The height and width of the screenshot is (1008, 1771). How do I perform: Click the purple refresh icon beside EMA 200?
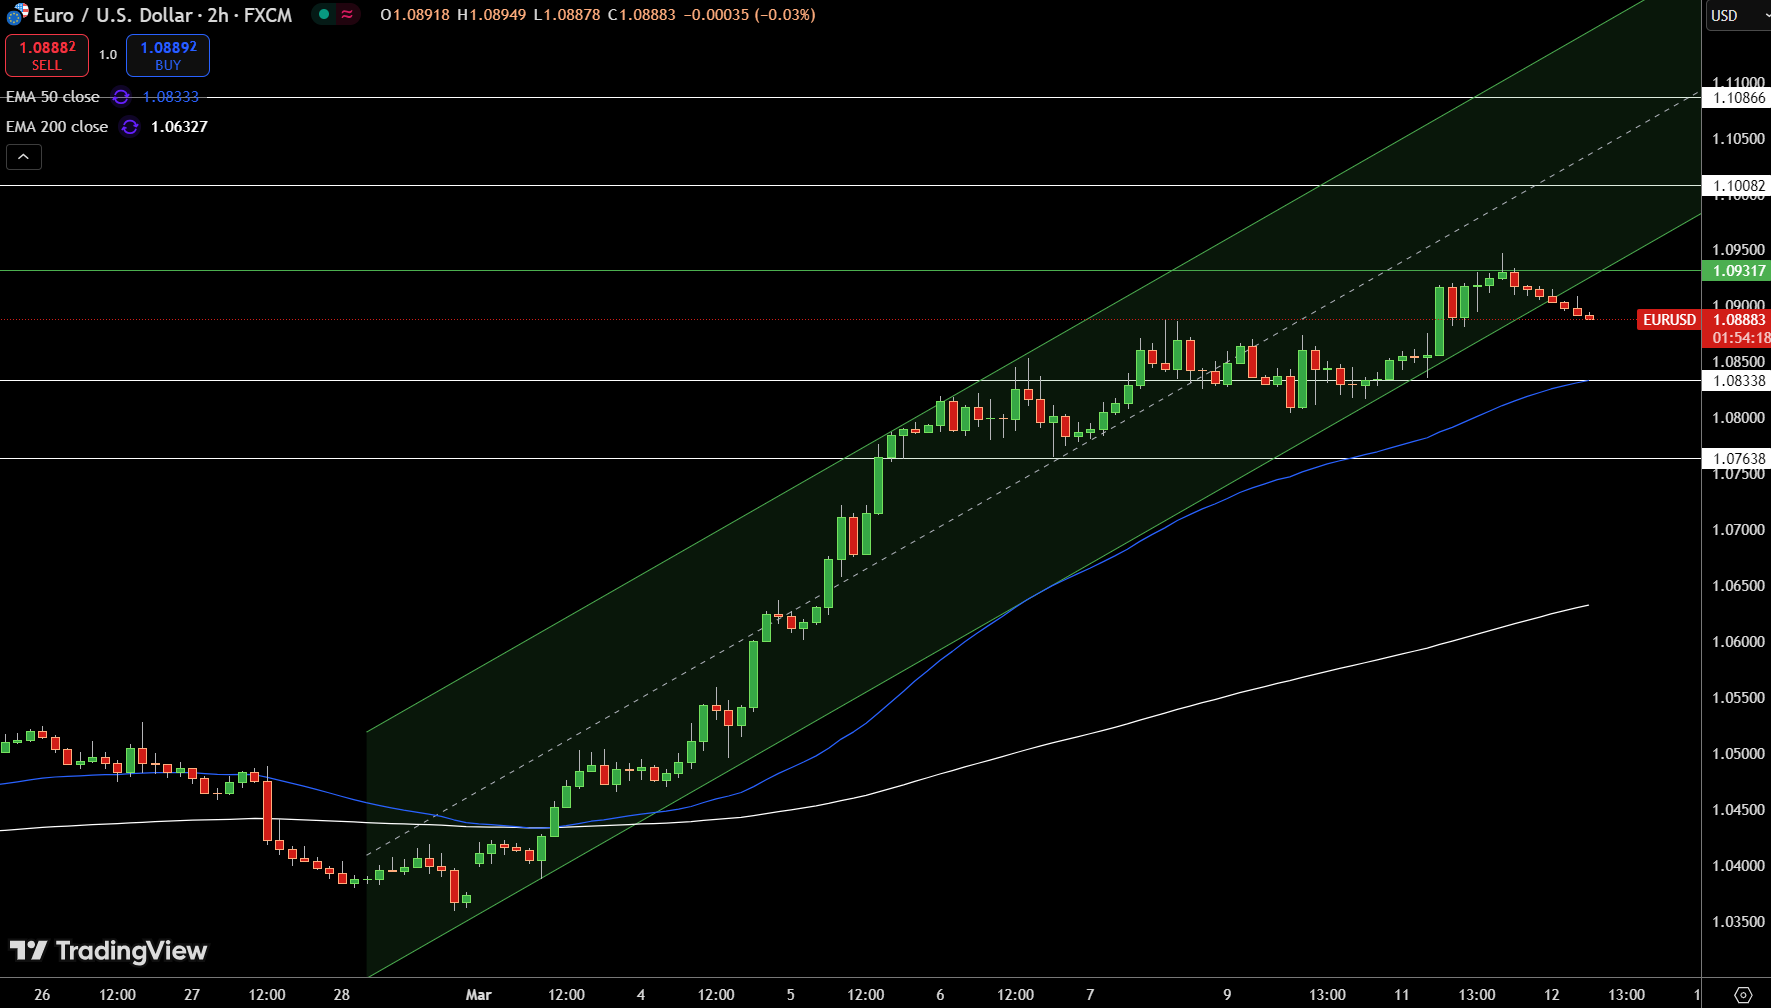tap(130, 127)
